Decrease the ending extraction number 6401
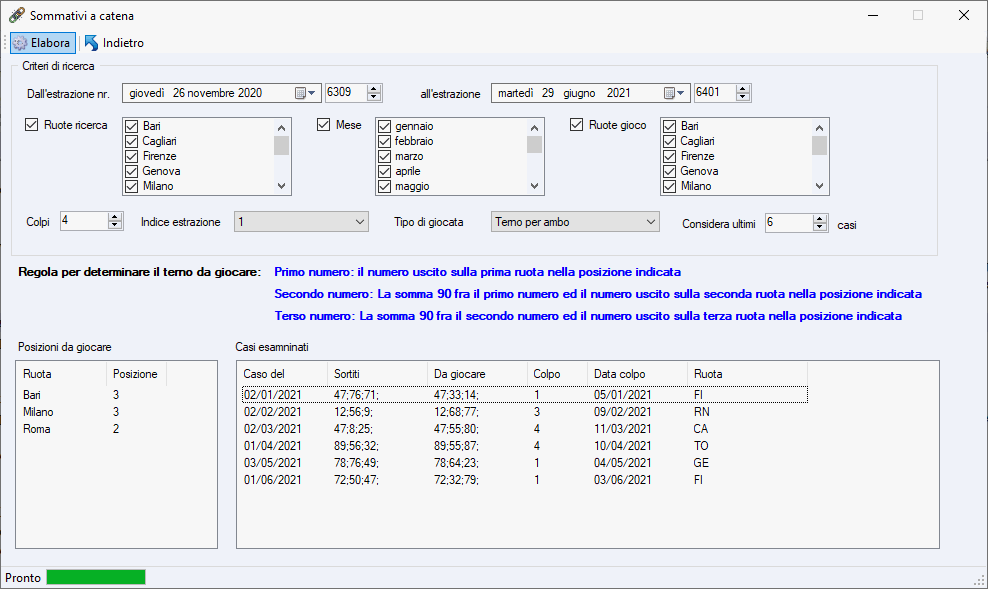The height and width of the screenshot is (589, 988). coord(743,97)
